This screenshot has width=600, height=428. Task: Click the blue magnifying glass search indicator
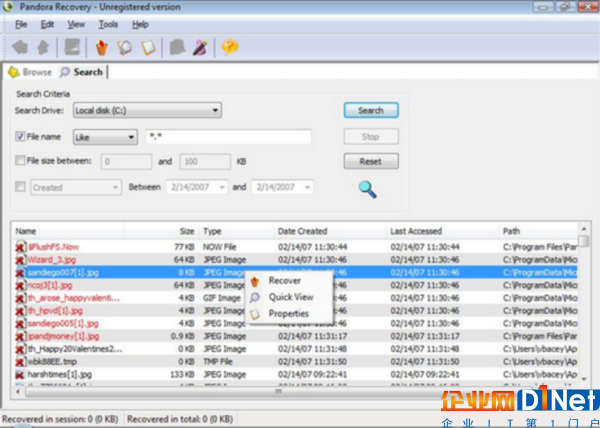pyautogui.click(x=367, y=190)
